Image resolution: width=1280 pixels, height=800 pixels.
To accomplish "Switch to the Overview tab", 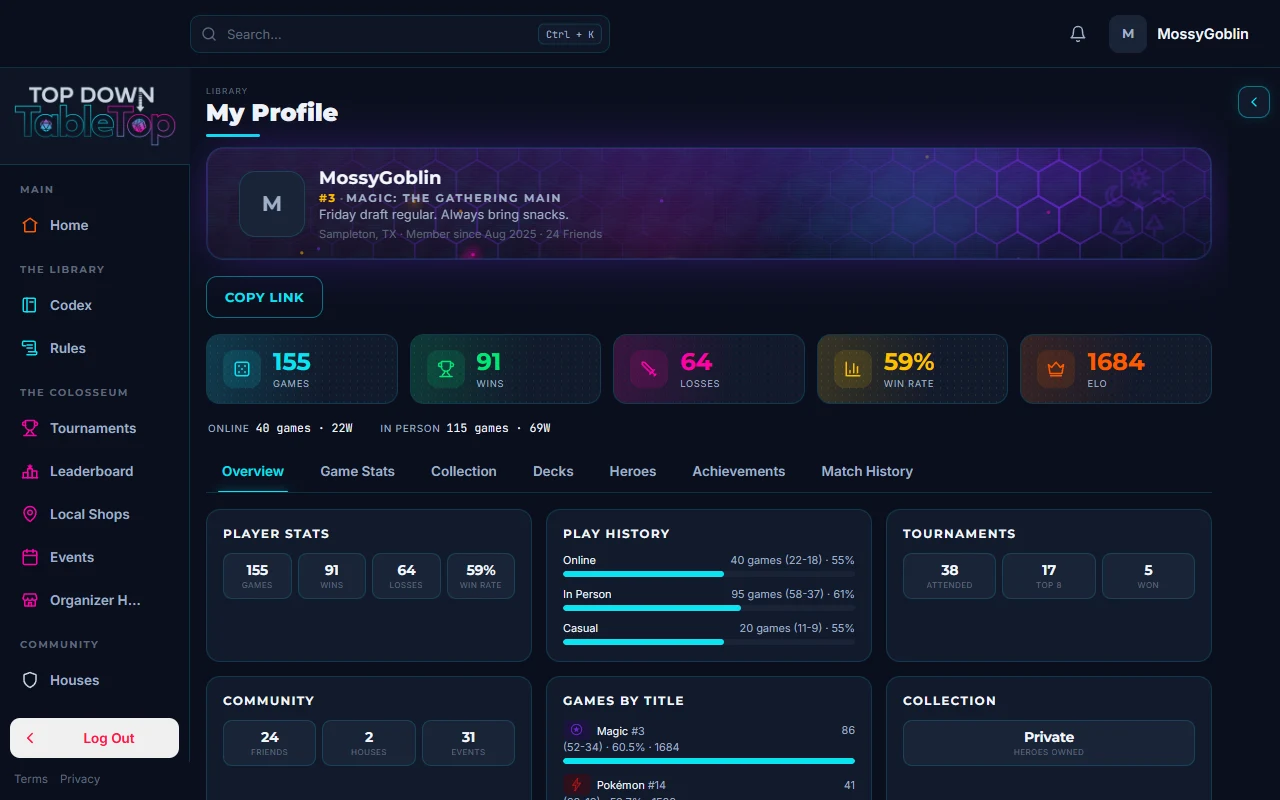I will 253,471.
